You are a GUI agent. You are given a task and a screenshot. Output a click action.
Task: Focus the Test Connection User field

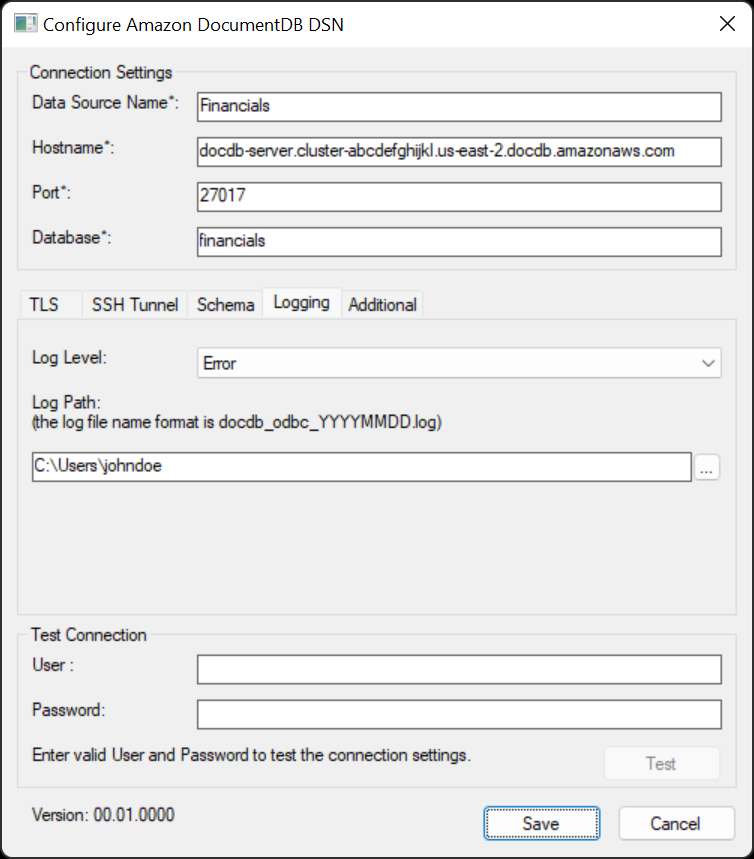(459, 669)
